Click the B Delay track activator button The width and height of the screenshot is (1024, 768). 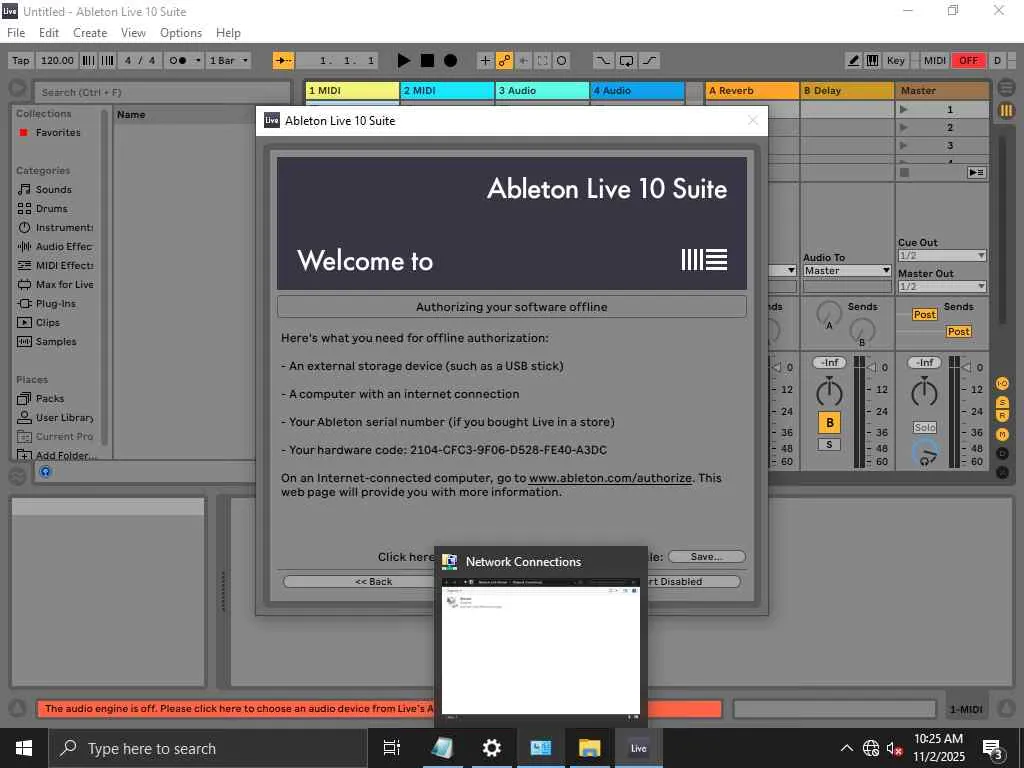pos(829,423)
